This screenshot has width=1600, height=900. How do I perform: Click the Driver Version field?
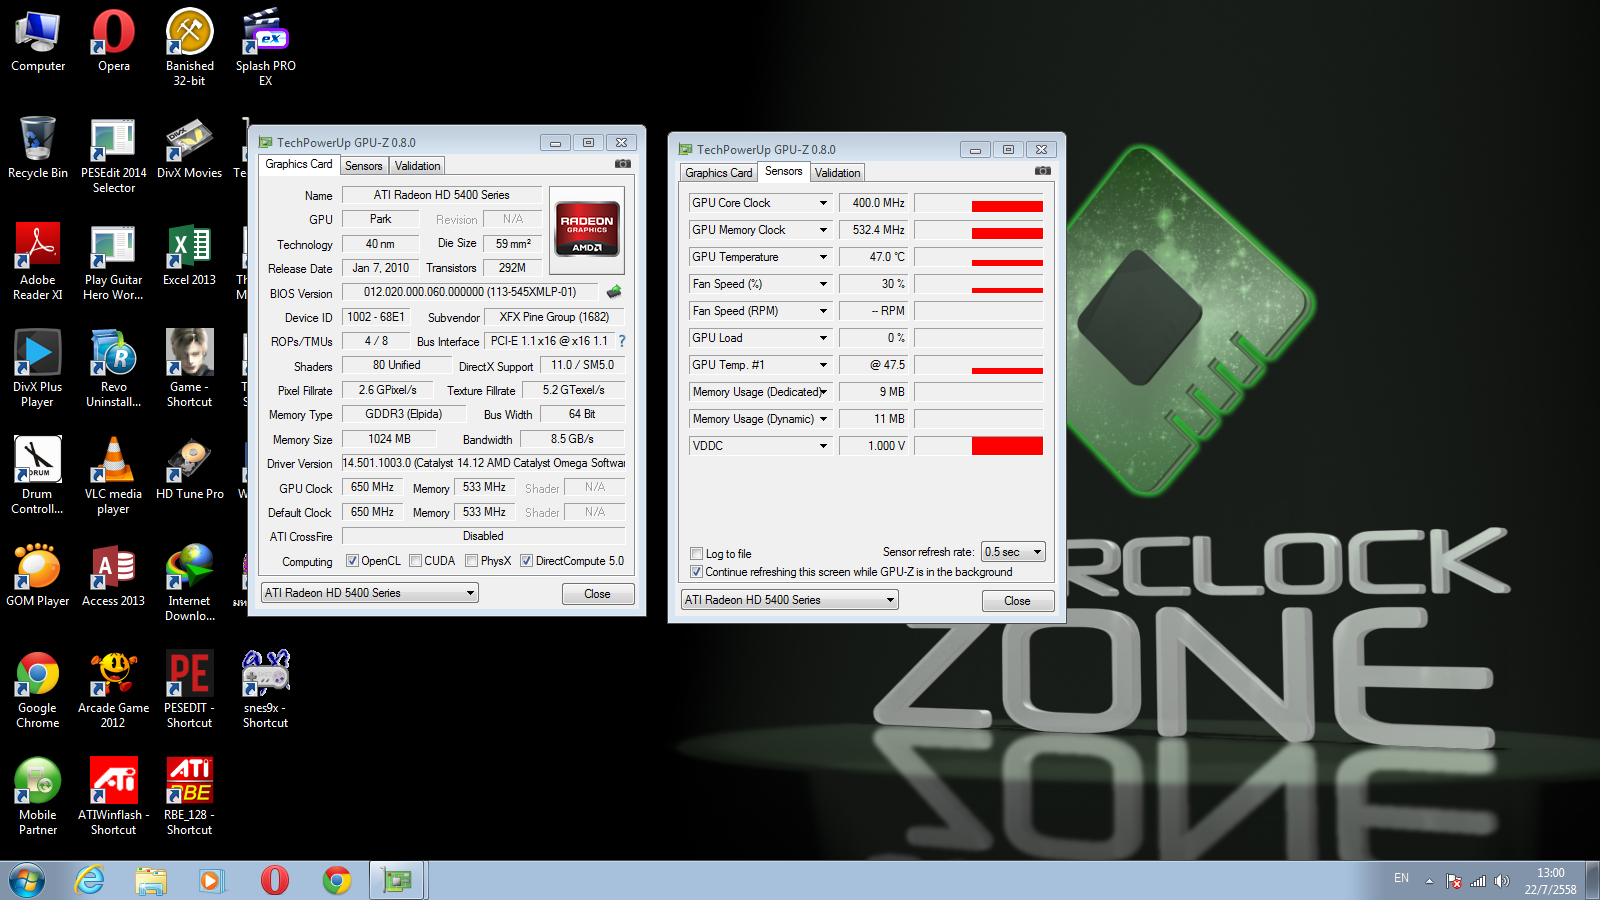pos(484,463)
